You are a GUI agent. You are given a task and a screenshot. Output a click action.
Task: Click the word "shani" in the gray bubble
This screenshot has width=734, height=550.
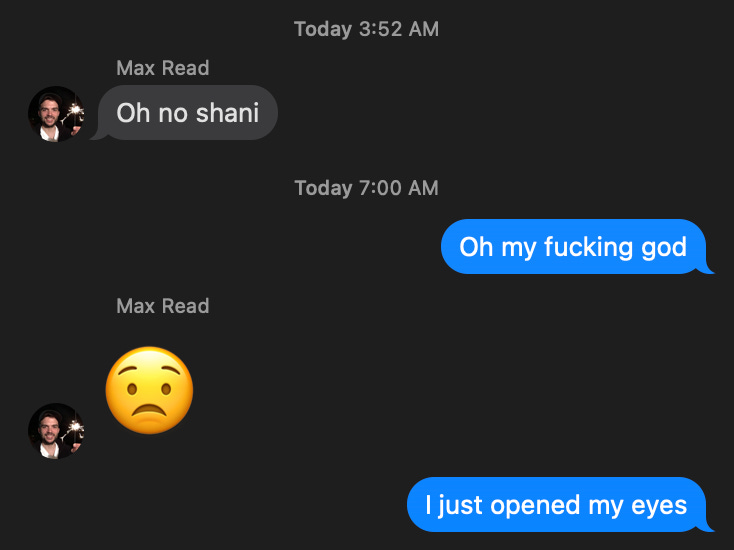click(x=228, y=113)
